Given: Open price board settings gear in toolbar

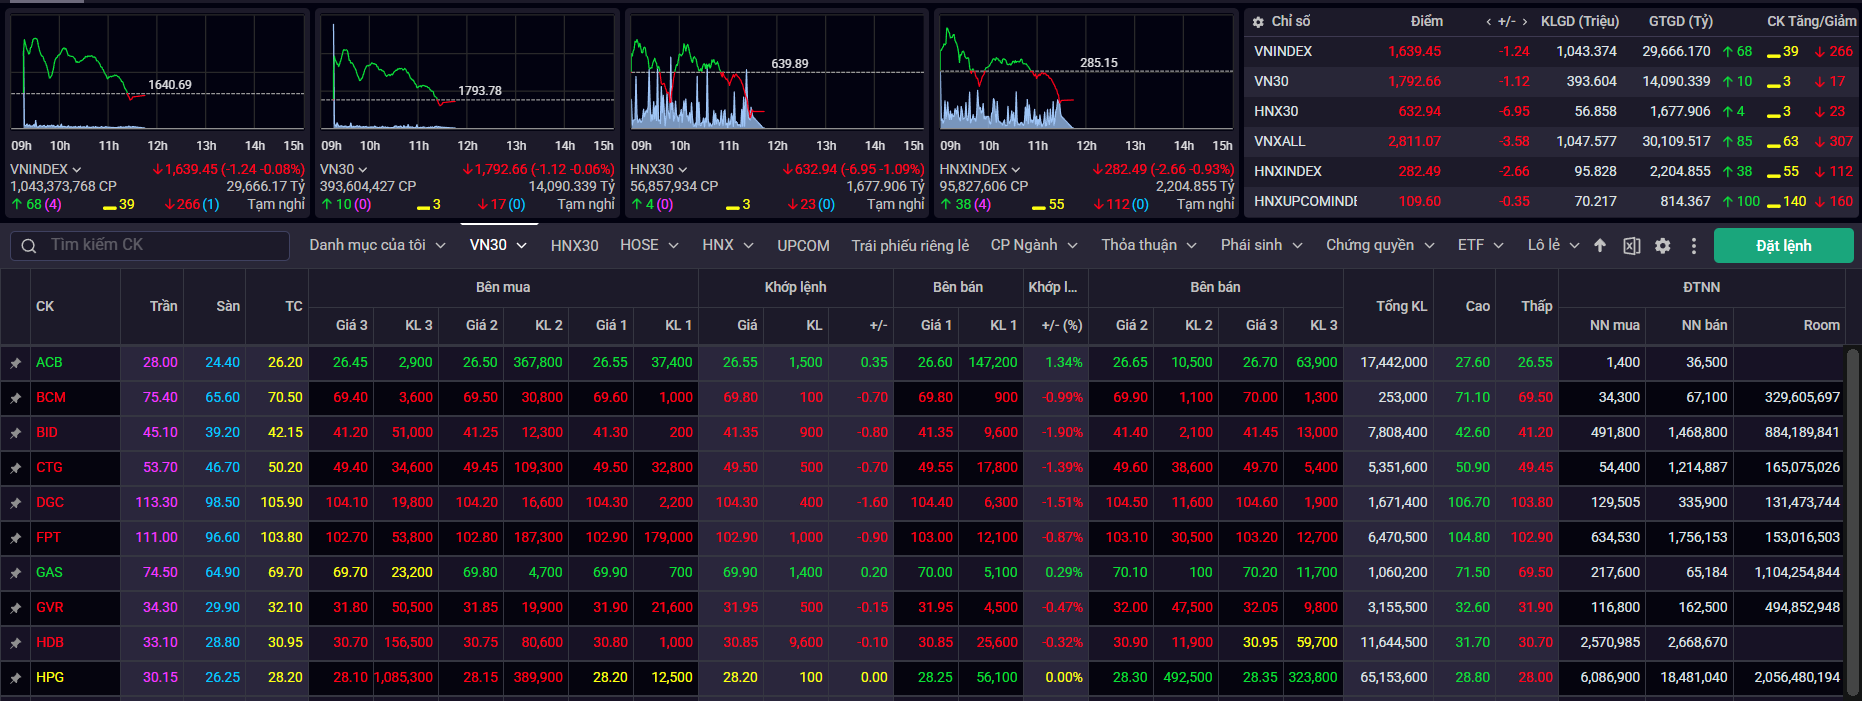Looking at the screenshot, I should click(x=1662, y=246).
